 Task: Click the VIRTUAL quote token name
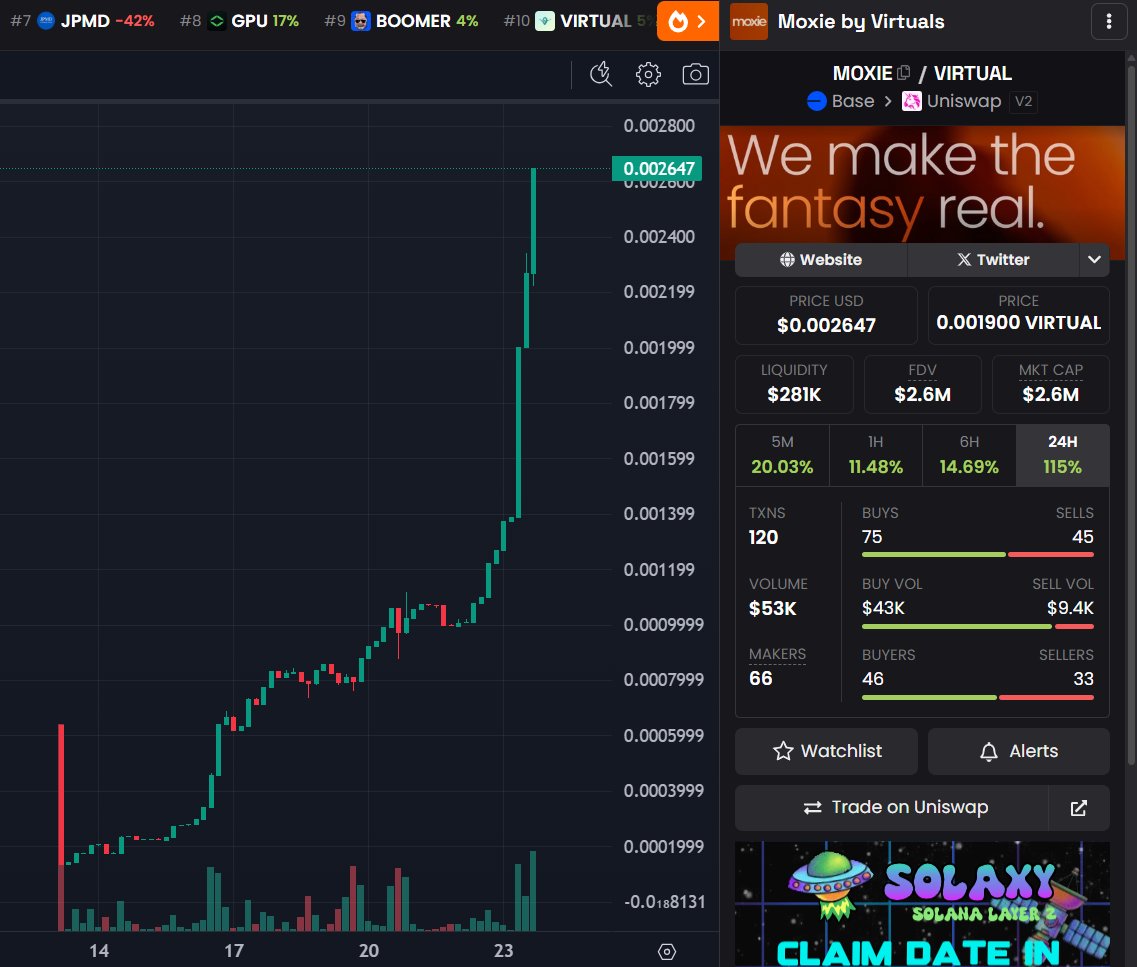(972, 73)
